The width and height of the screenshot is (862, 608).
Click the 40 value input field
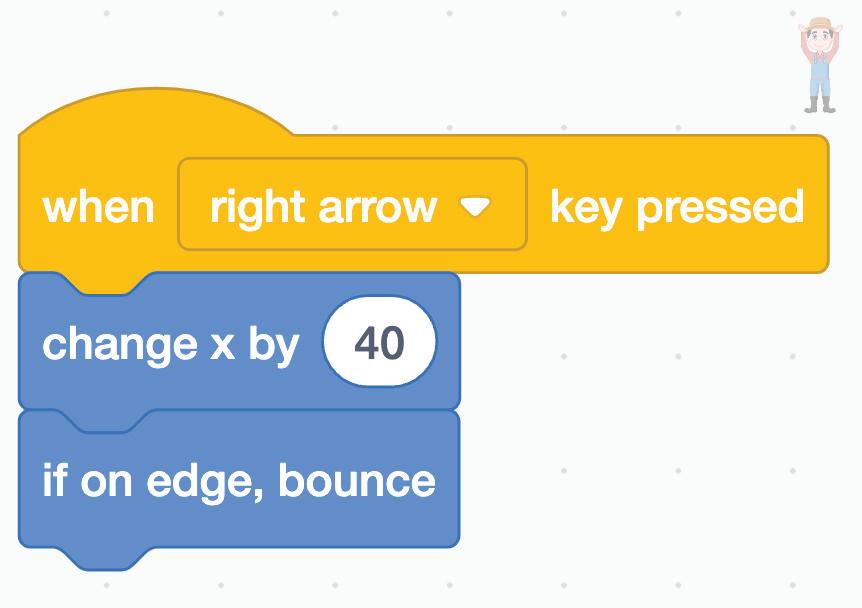(379, 344)
